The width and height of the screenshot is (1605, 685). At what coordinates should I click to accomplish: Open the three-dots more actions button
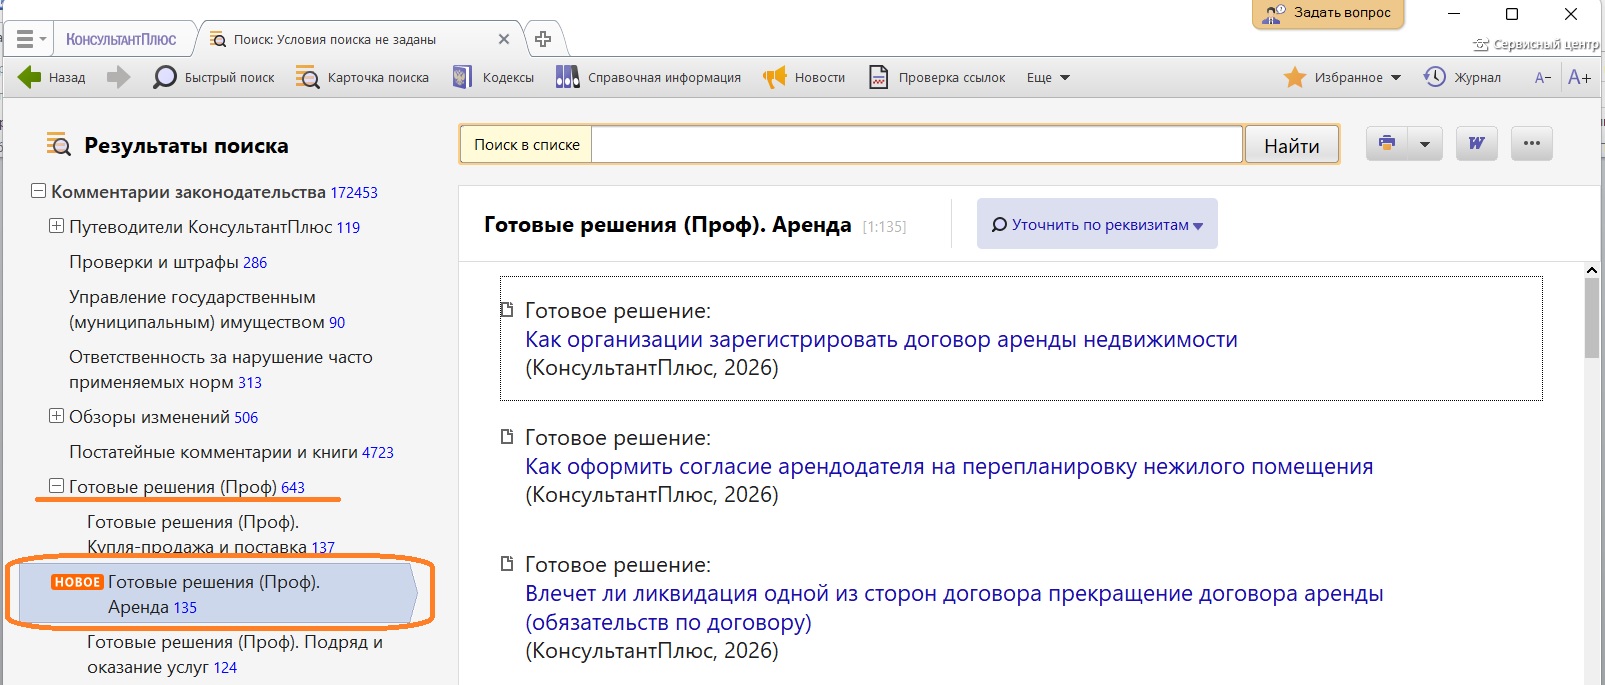1531,144
